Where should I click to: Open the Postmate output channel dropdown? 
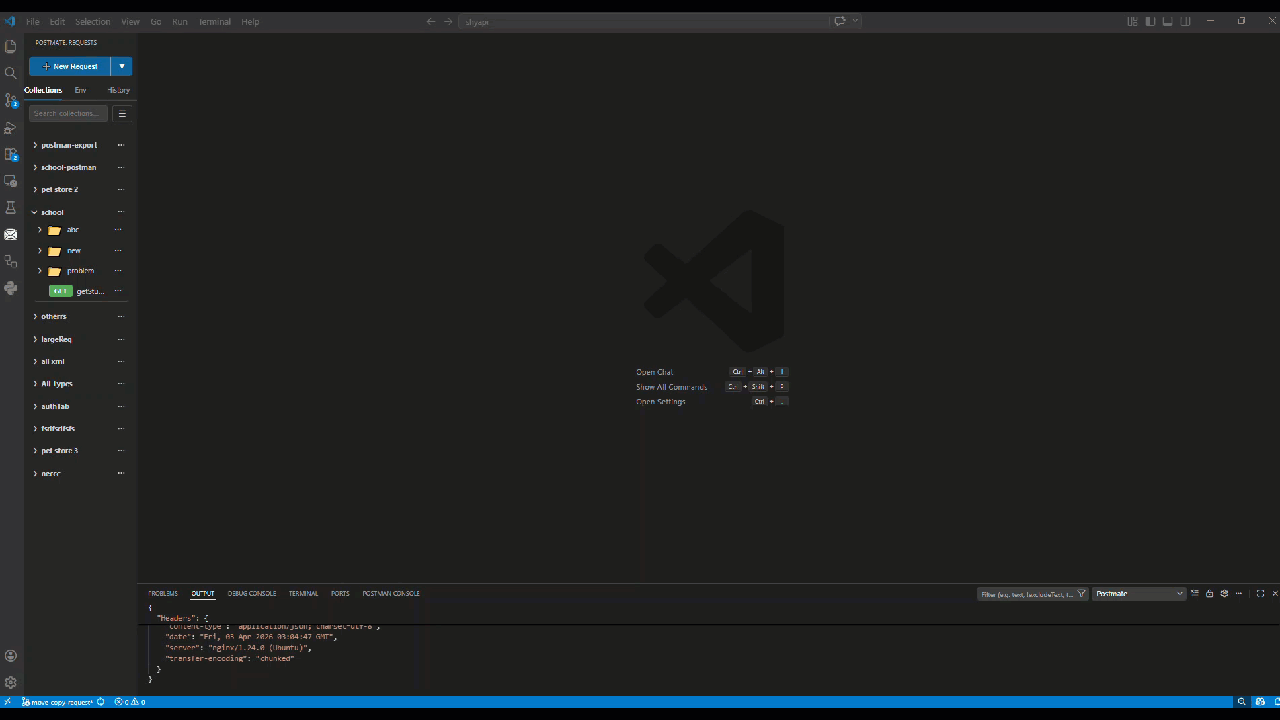[1139, 594]
